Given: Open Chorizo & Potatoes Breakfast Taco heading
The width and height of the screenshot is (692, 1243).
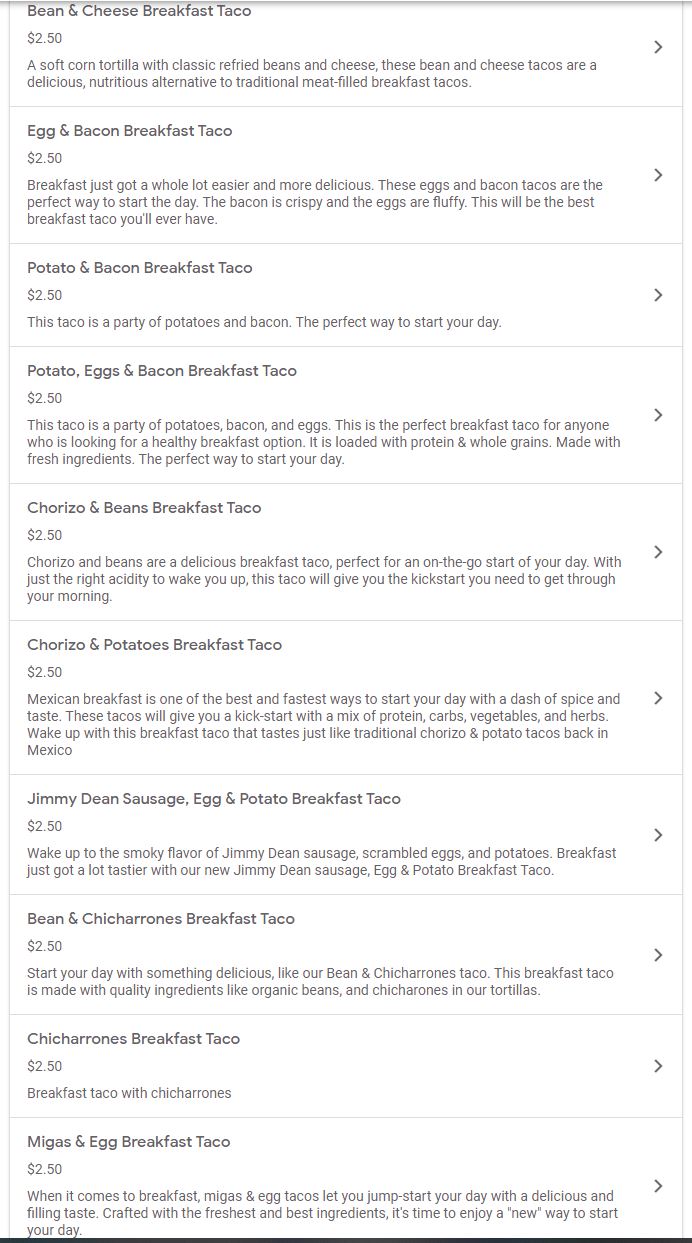Looking at the screenshot, I should point(154,645).
